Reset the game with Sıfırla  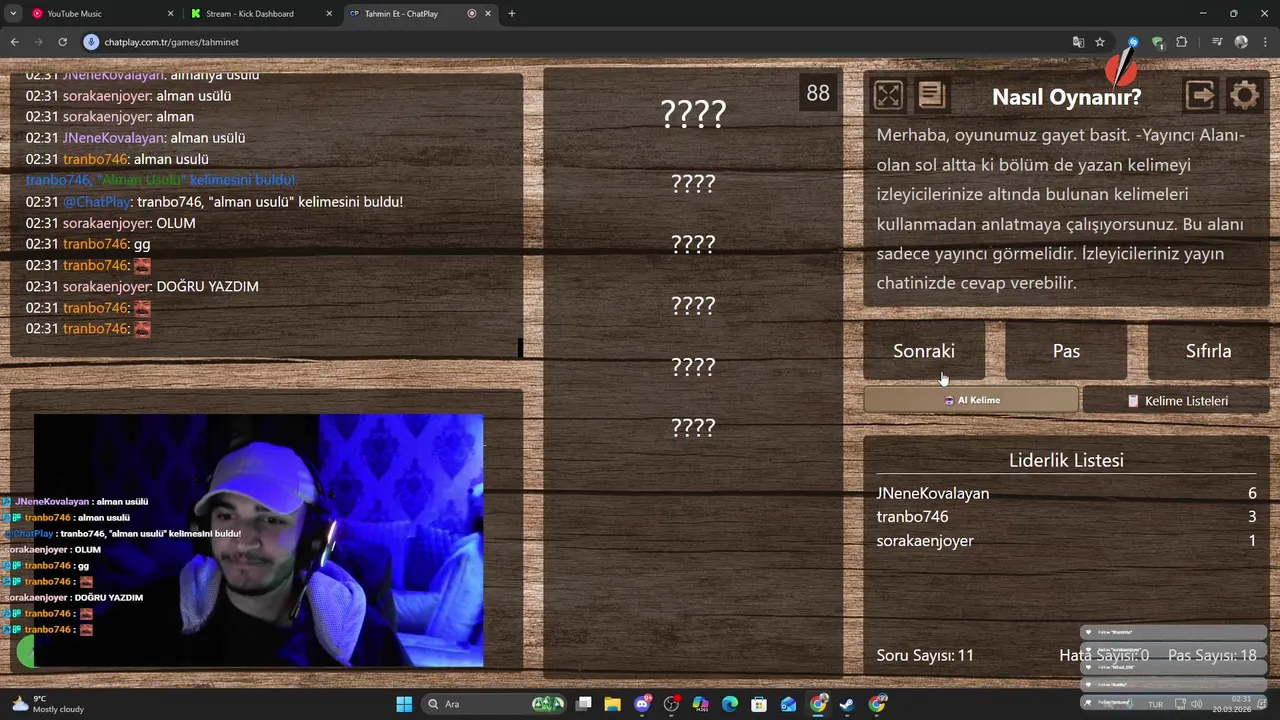1208,351
